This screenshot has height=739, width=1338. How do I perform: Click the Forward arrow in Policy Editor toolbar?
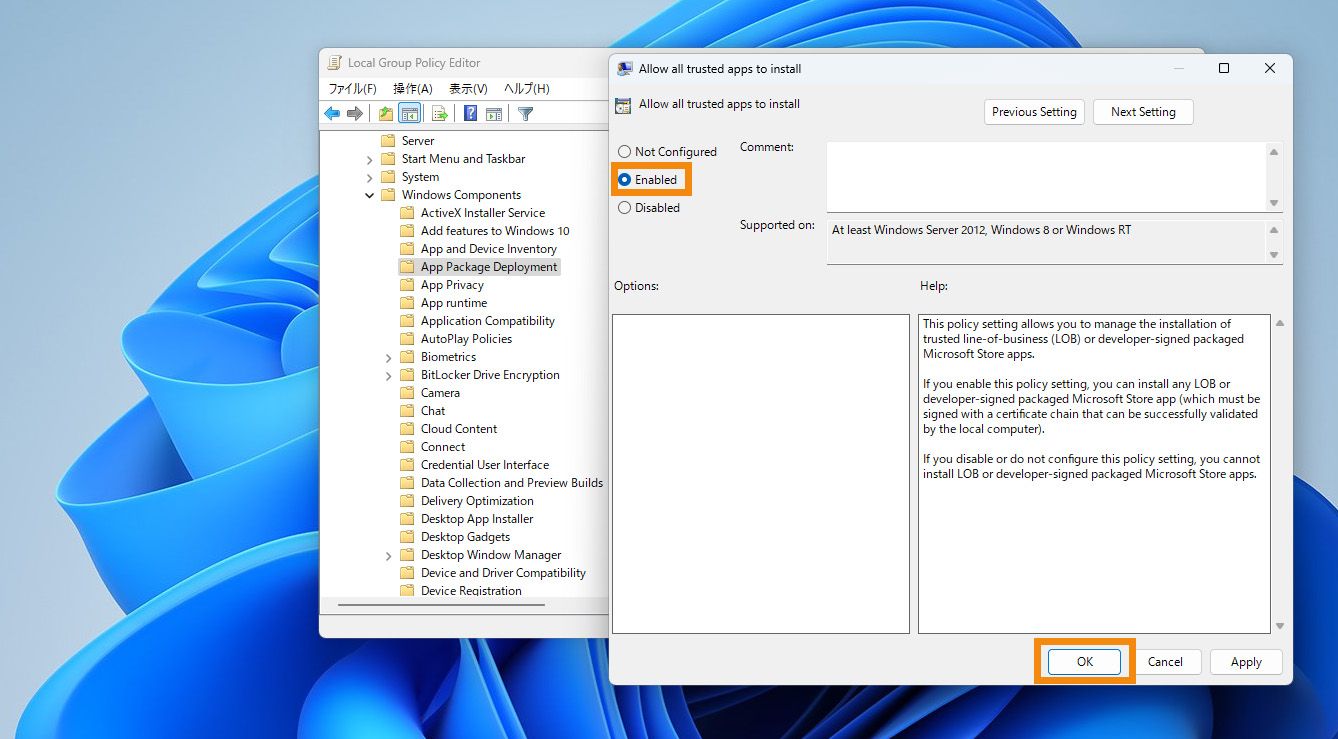coord(354,114)
